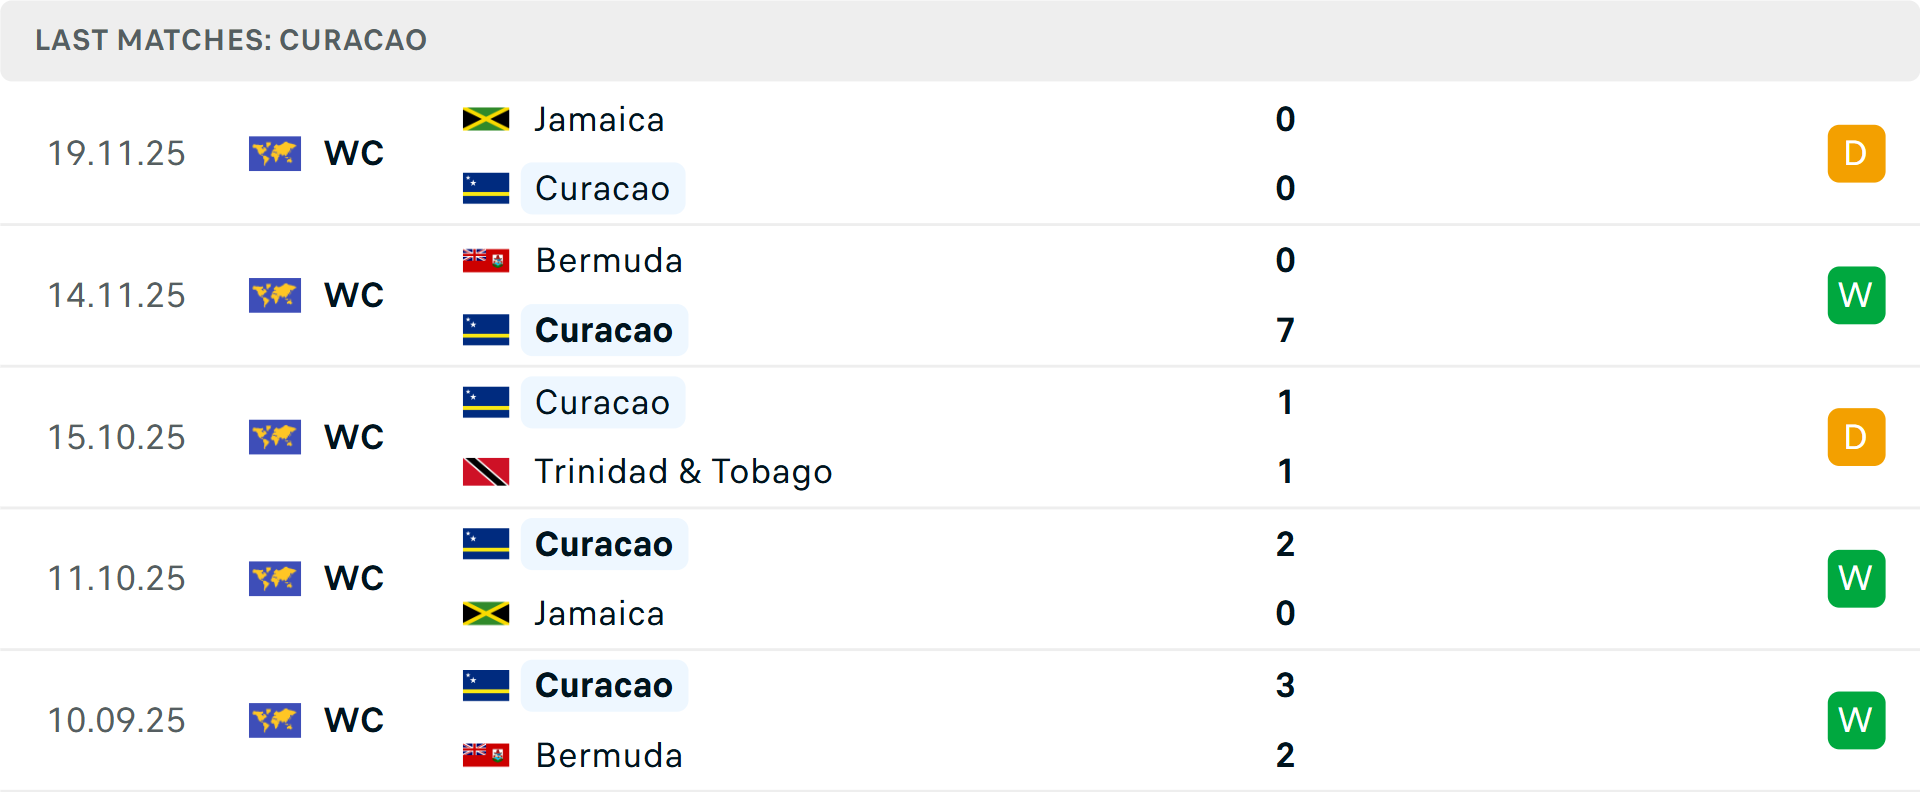
Task: Click draw badge for Jamaica vs Curacao
Action: coord(1856,154)
